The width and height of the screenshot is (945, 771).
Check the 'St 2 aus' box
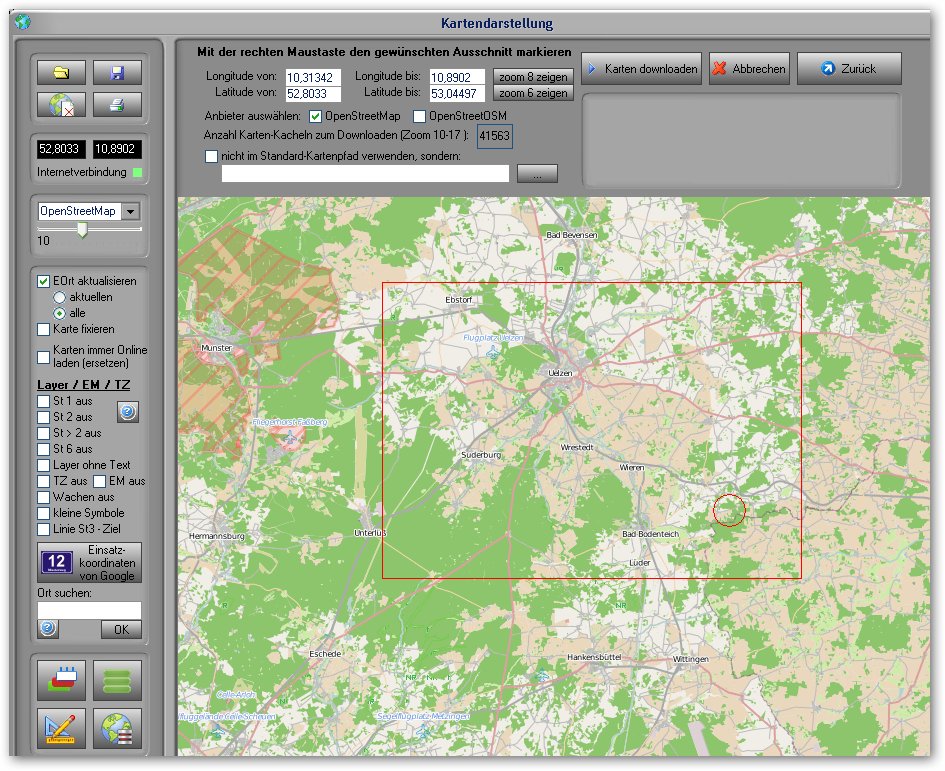pyautogui.click(x=43, y=417)
